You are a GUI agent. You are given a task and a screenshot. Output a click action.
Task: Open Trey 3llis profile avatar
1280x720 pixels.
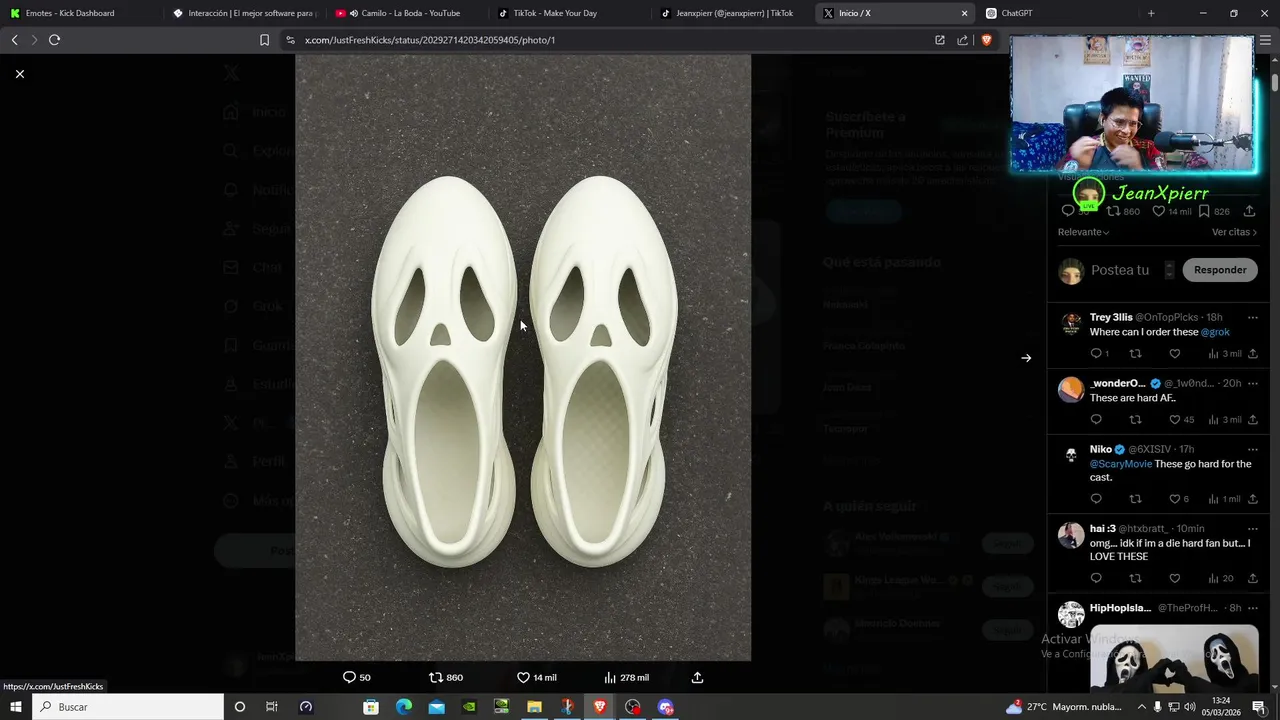(1071, 324)
